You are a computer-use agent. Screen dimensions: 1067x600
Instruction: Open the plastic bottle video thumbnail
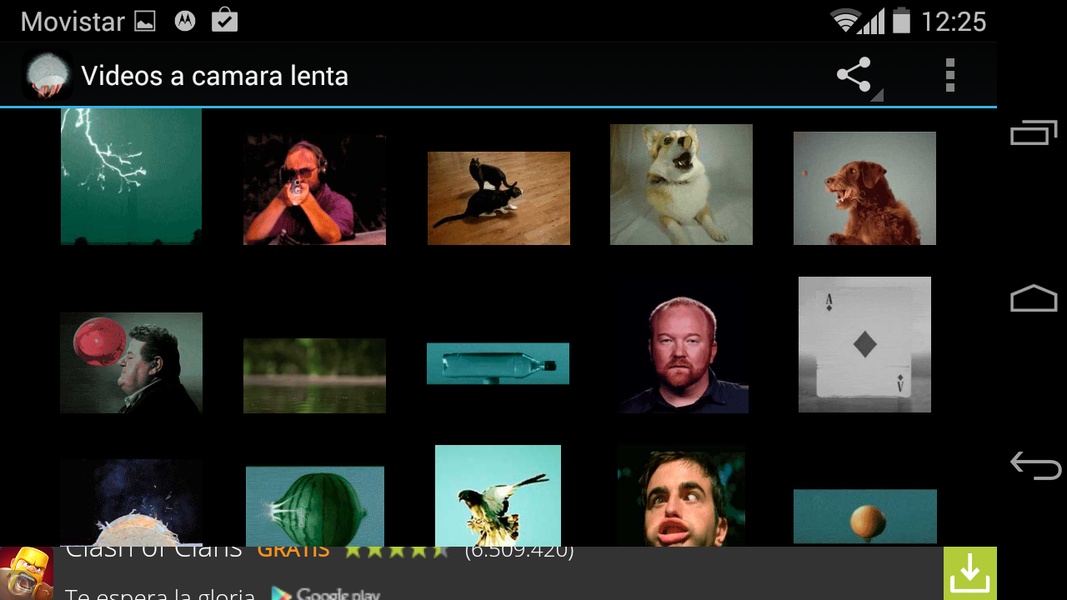[498, 363]
